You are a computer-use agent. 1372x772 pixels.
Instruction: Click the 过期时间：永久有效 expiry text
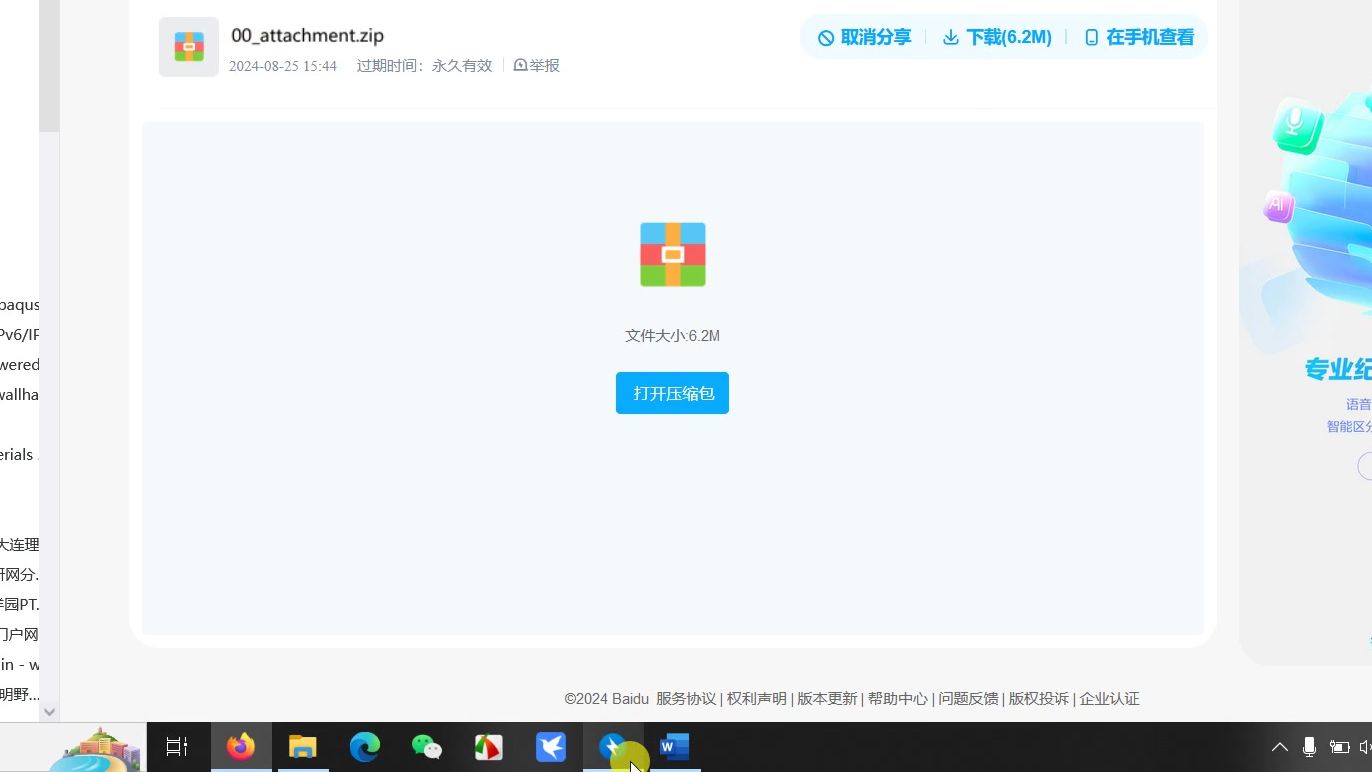(424, 65)
